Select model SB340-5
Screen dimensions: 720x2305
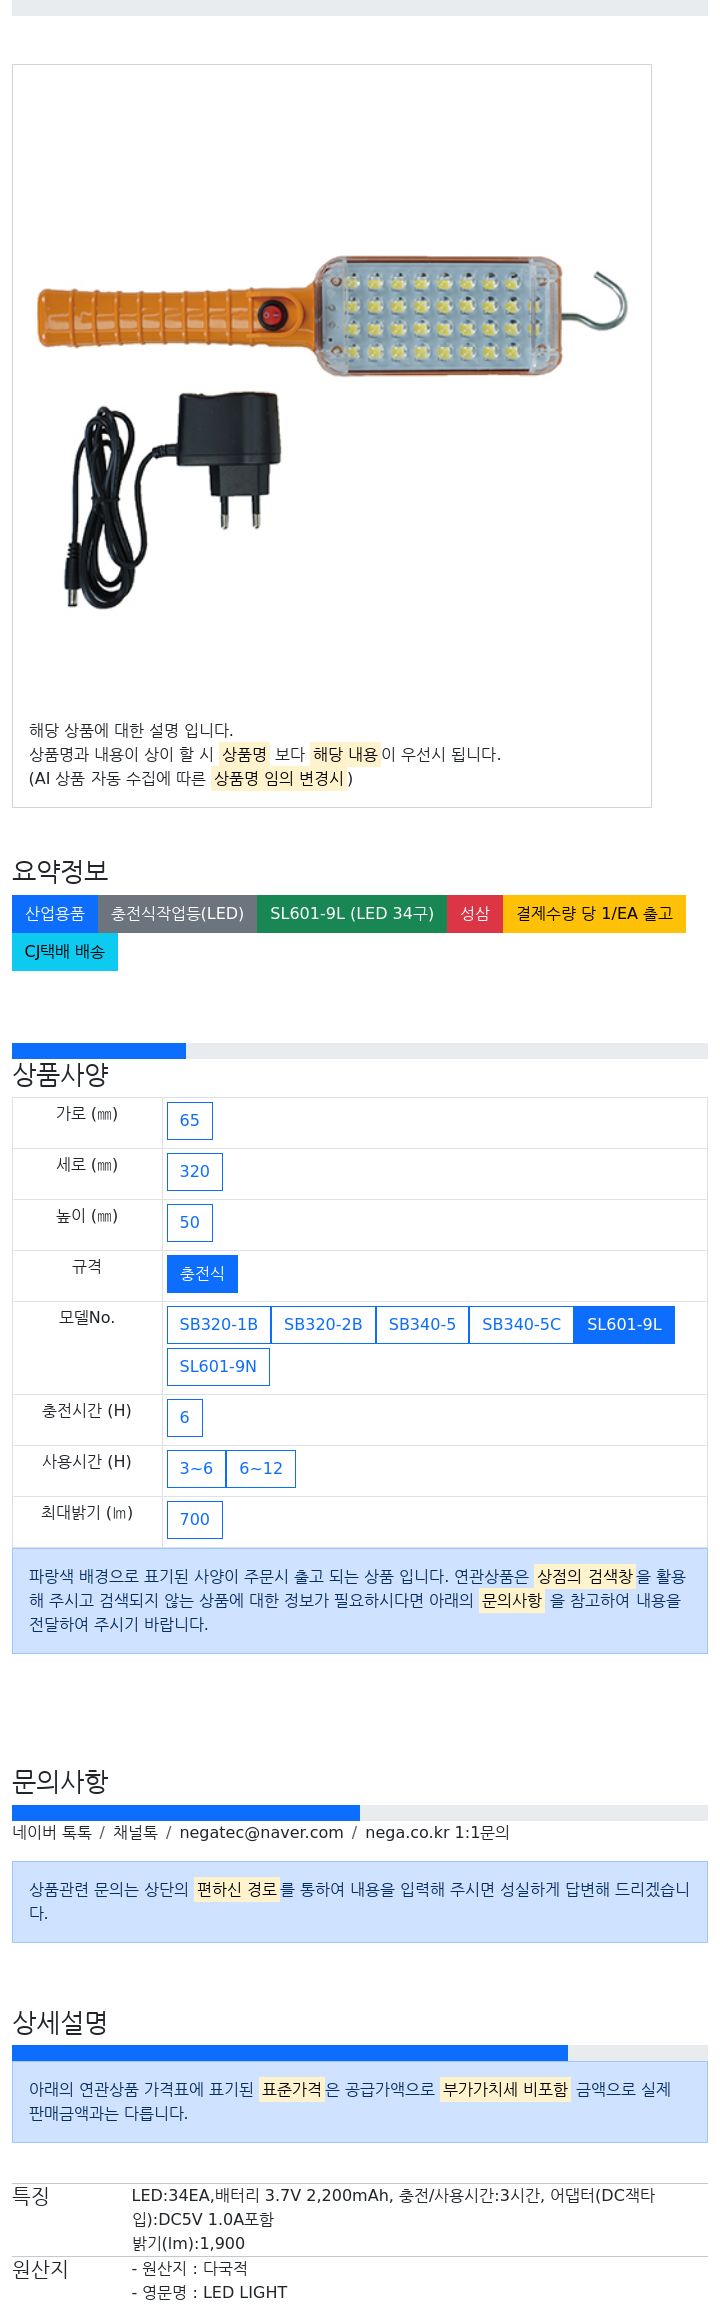(x=422, y=1325)
